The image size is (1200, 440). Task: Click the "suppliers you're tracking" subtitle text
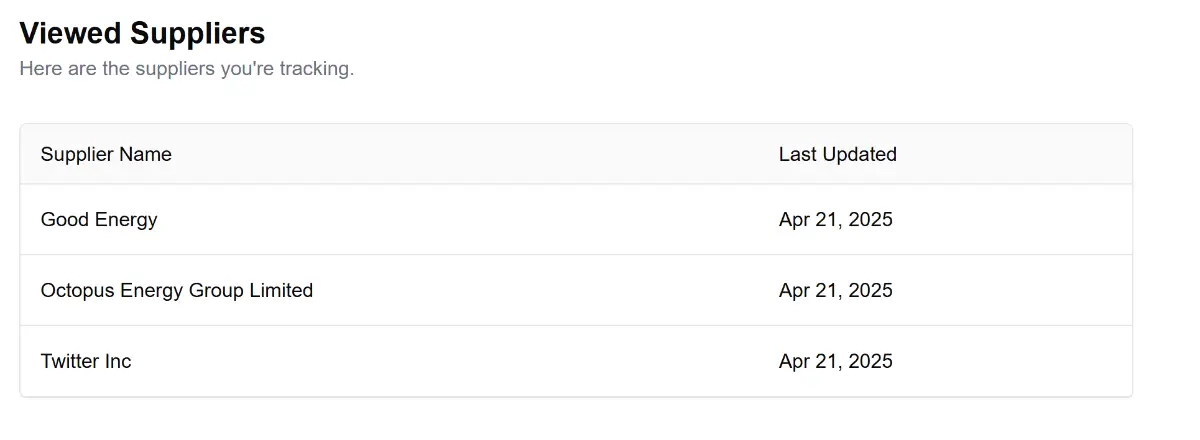click(186, 69)
